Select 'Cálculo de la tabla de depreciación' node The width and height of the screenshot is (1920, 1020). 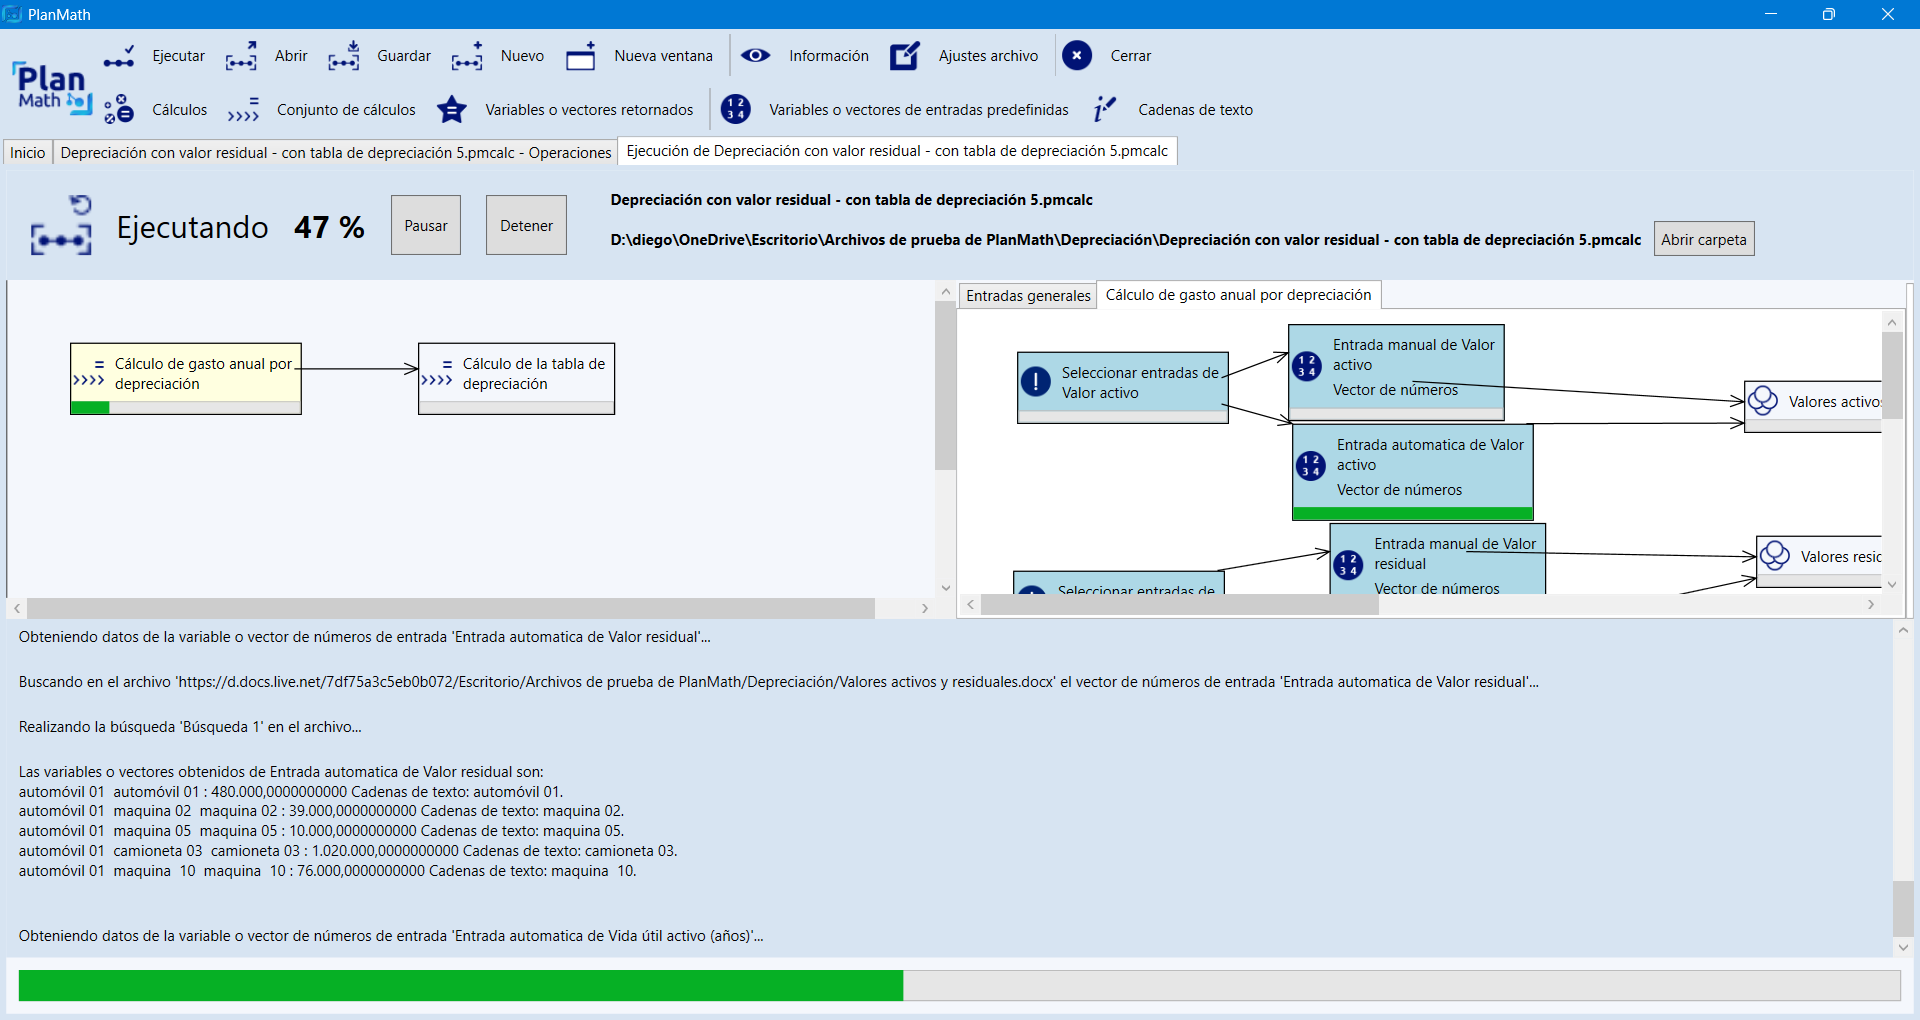point(516,375)
